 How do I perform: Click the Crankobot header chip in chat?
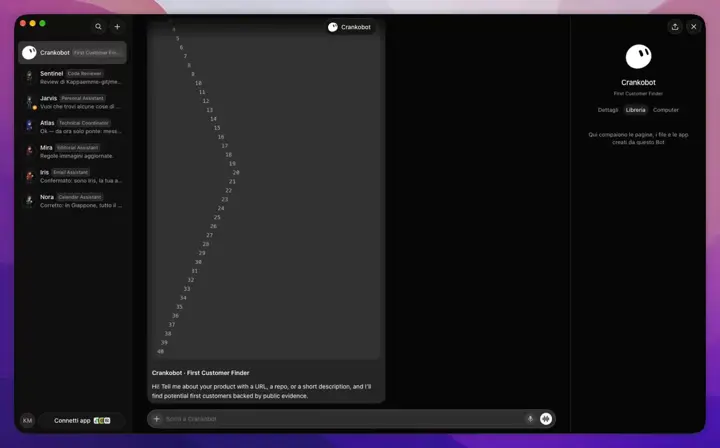pyautogui.click(x=349, y=27)
